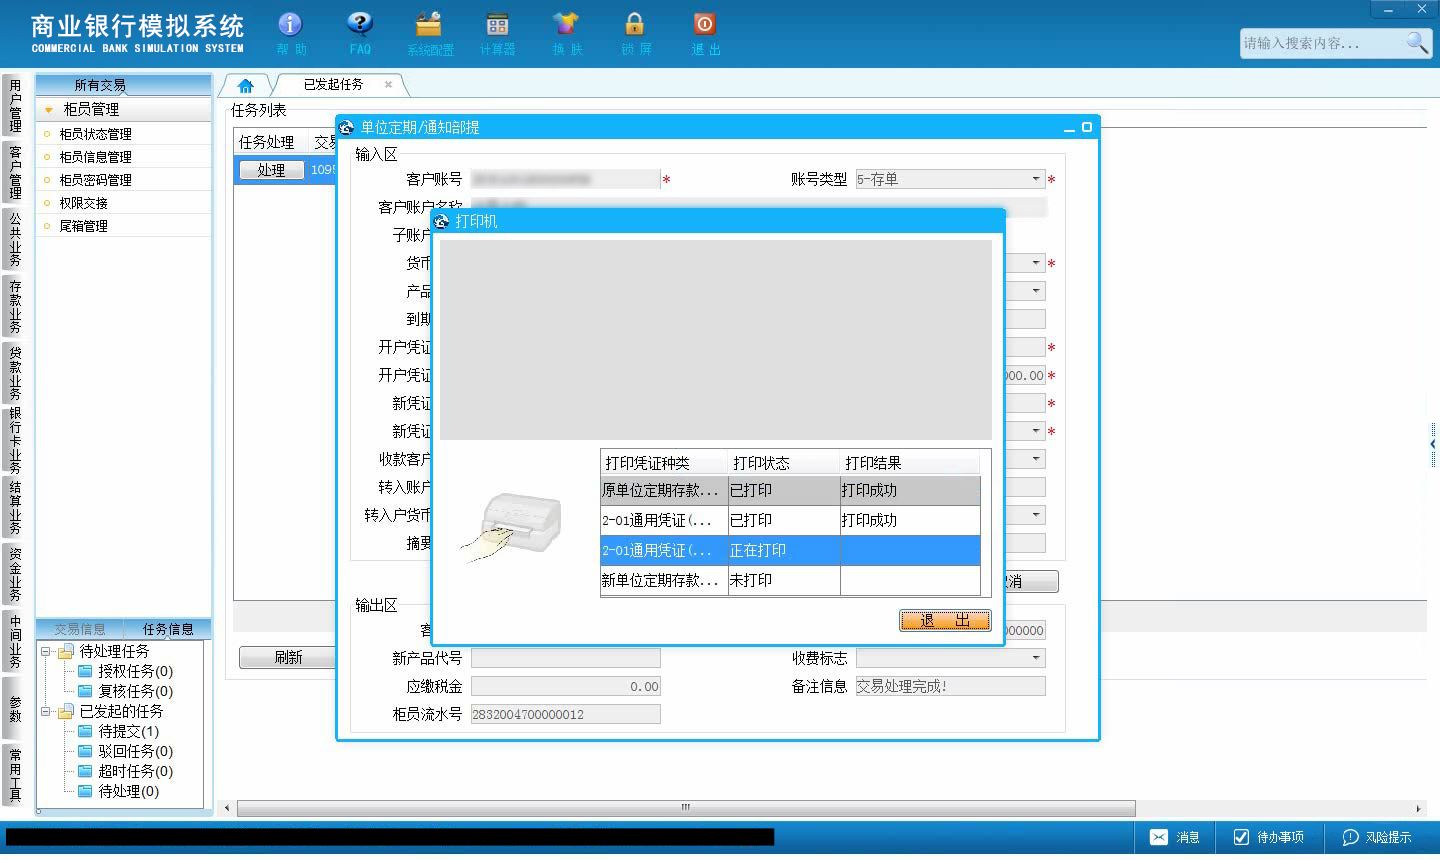Click the 柜员流水号 field

[565, 714]
